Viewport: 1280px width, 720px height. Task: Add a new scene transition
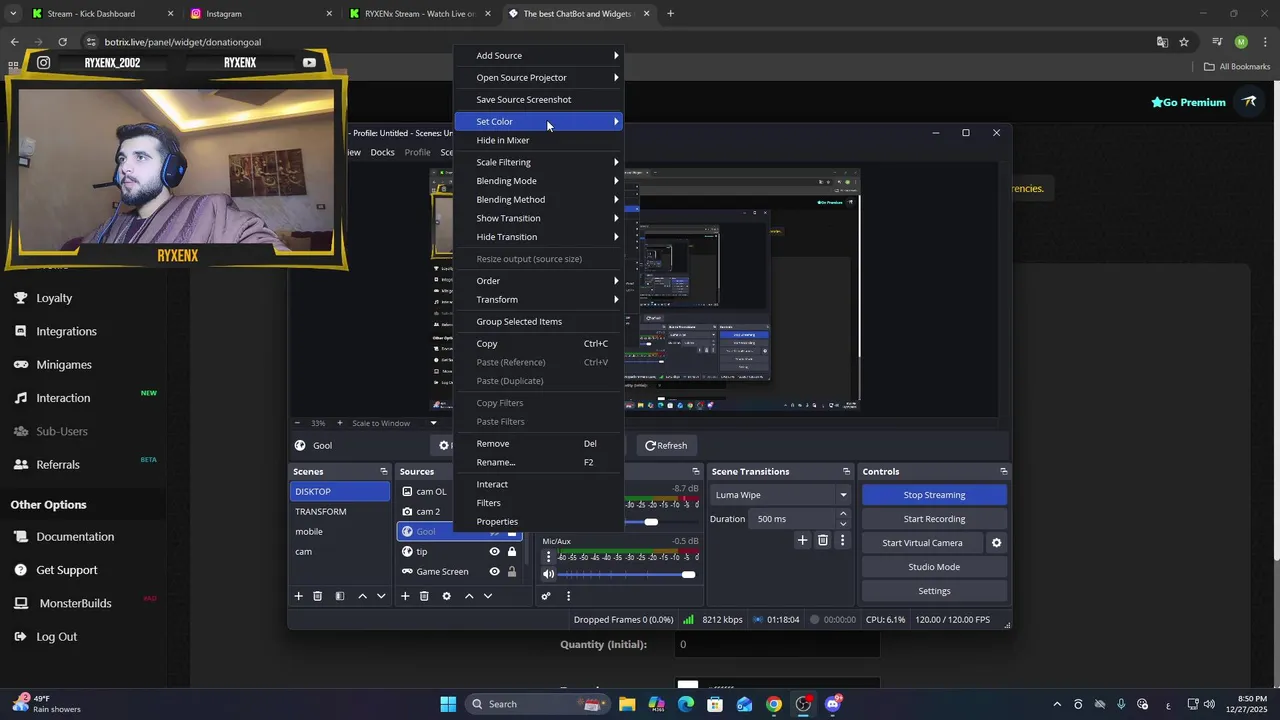point(802,540)
